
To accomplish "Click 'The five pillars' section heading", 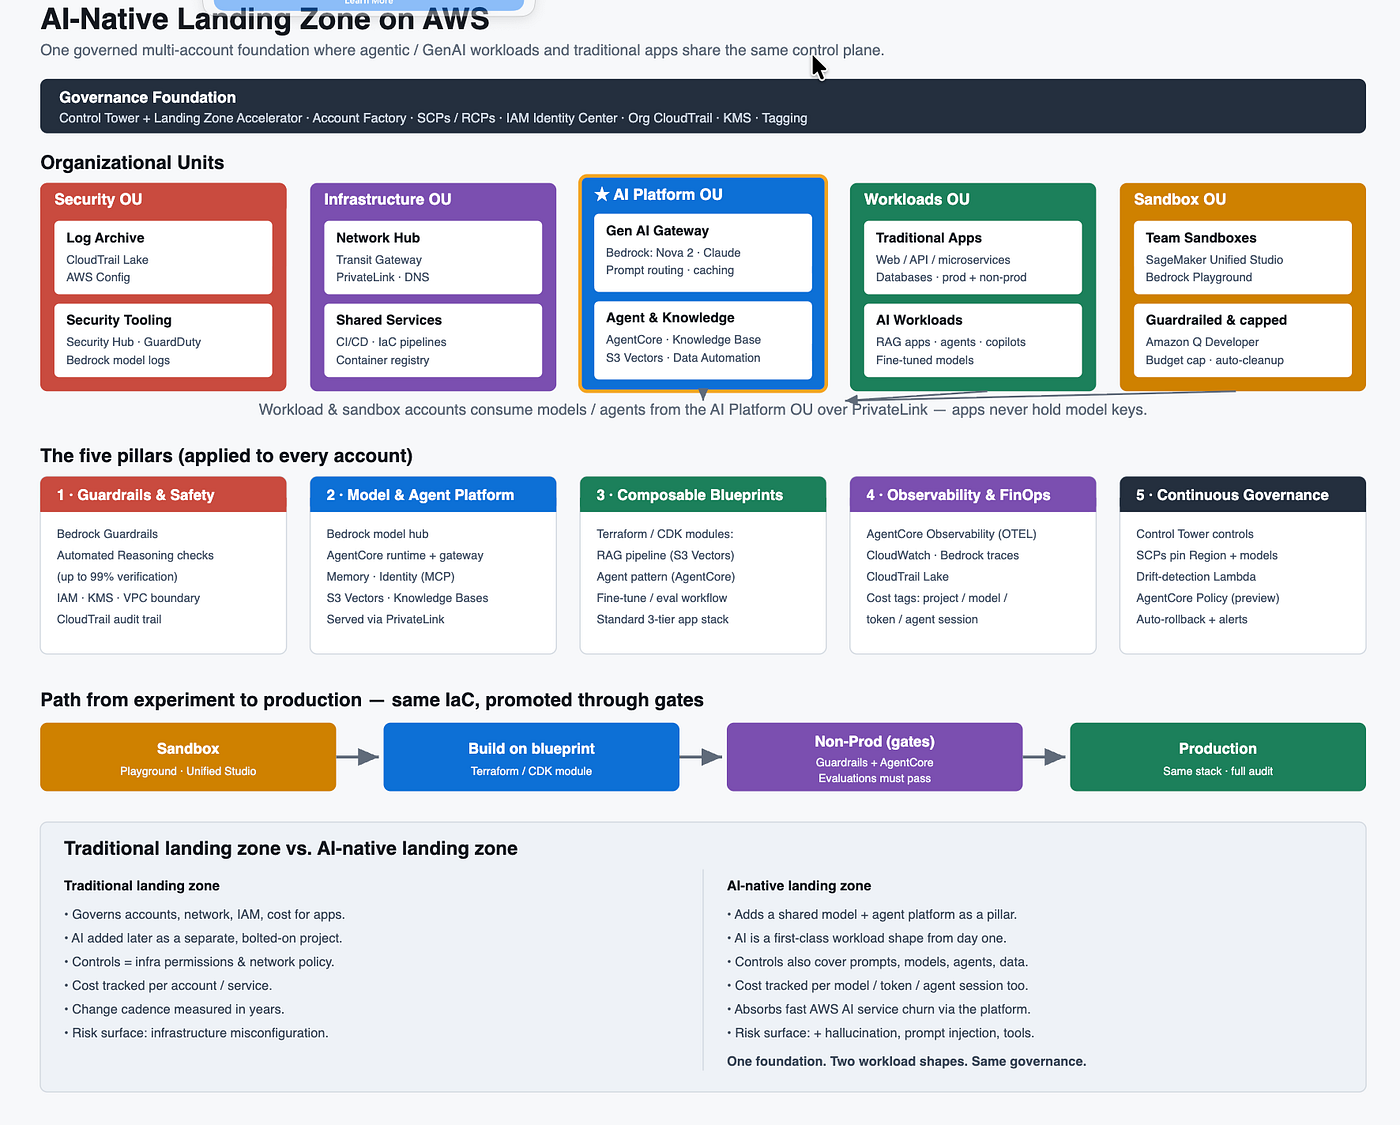I will tap(226, 456).
